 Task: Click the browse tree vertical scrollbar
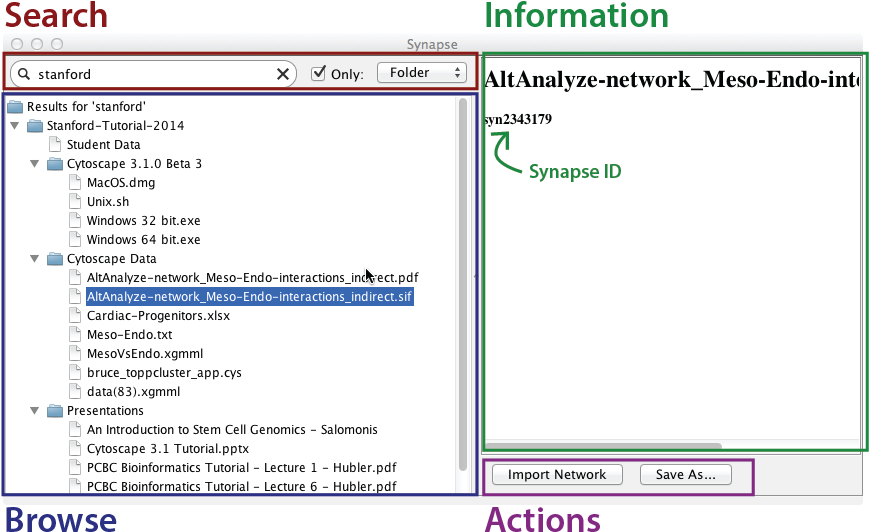[x=463, y=284]
